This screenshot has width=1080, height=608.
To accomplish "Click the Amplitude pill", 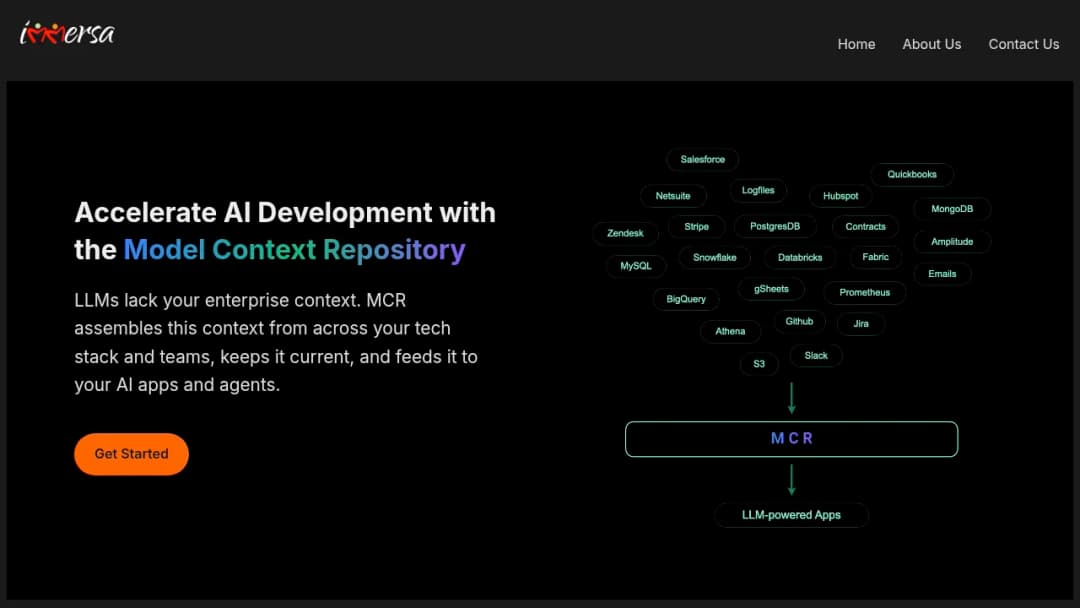I will 952,242.
